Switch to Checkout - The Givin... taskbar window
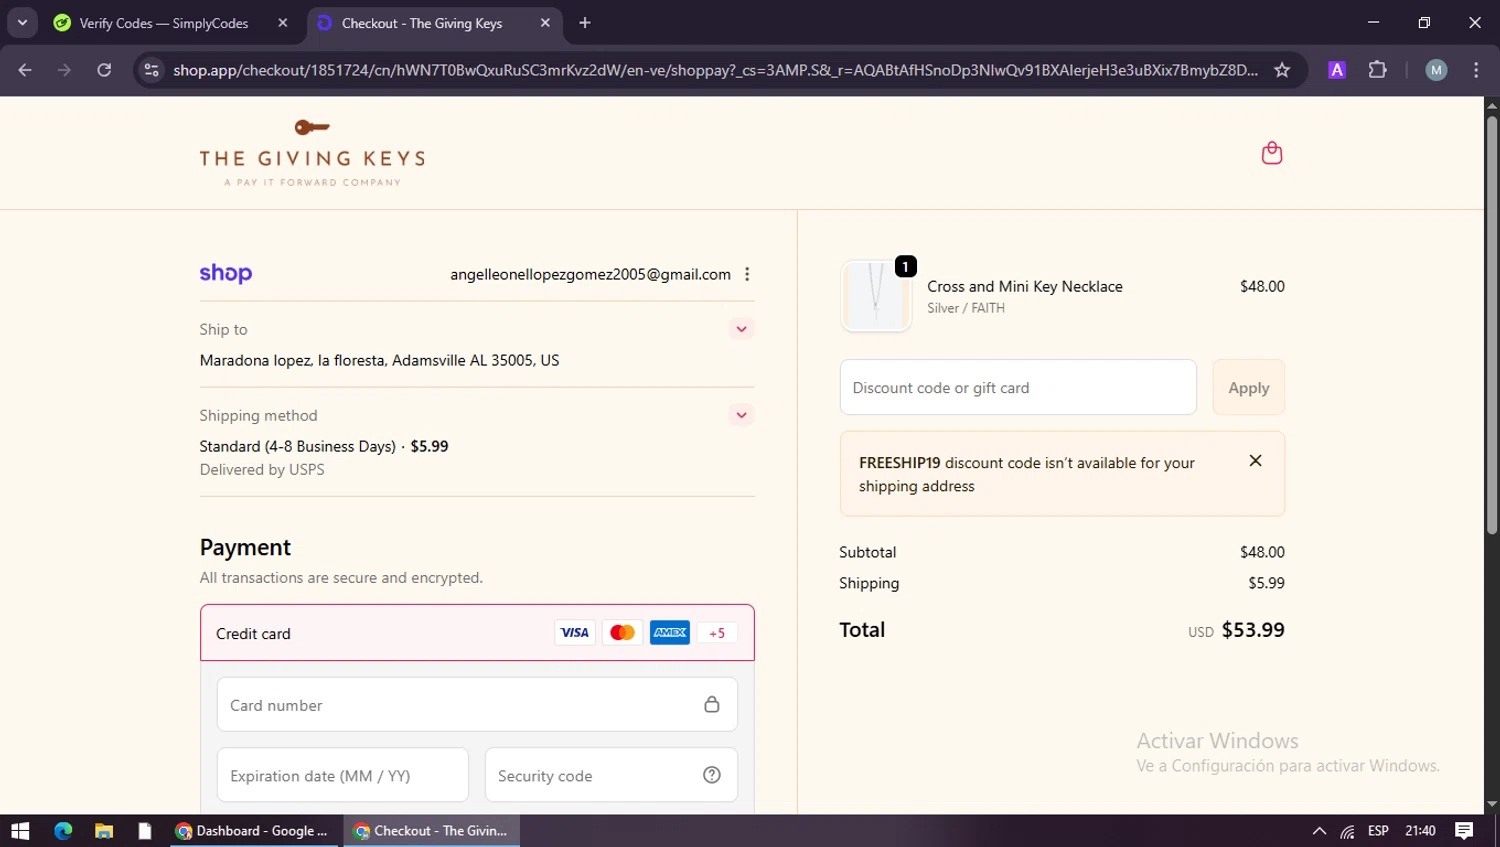Image resolution: width=1500 pixels, height=847 pixels. (432, 831)
